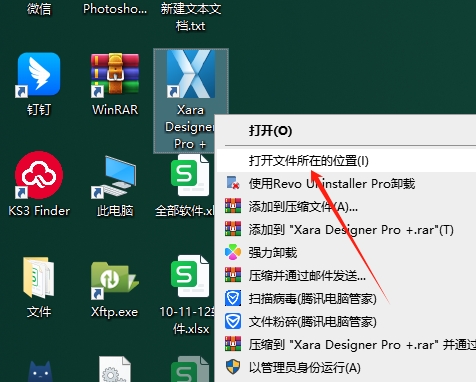Click the 微信 desktop label
This screenshot has width=476, height=382.
39,9
